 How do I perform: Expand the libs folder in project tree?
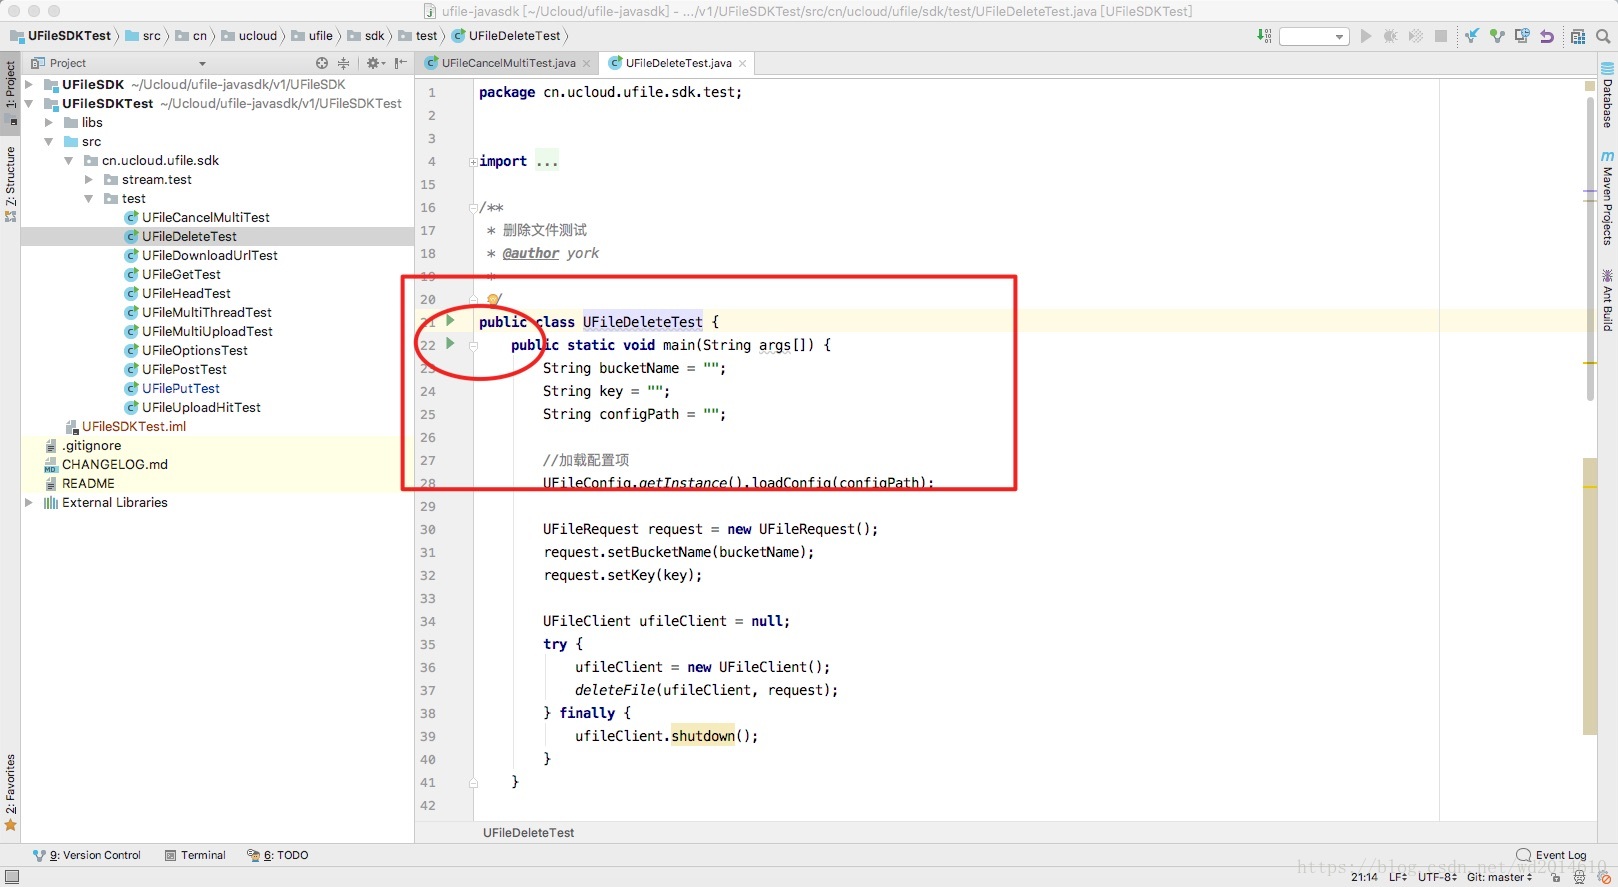pos(48,123)
